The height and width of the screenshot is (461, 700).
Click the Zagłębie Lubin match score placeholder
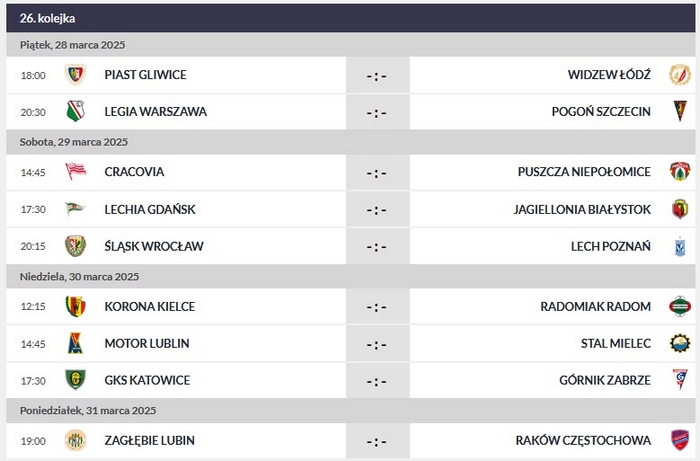(376, 440)
